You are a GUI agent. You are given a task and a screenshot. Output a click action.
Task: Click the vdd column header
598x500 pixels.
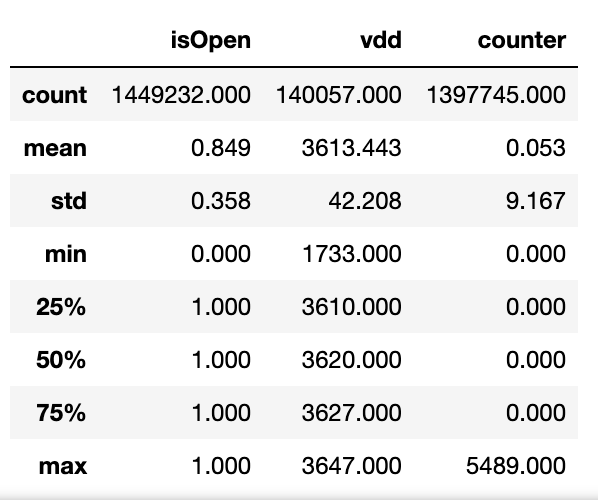(x=381, y=40)
